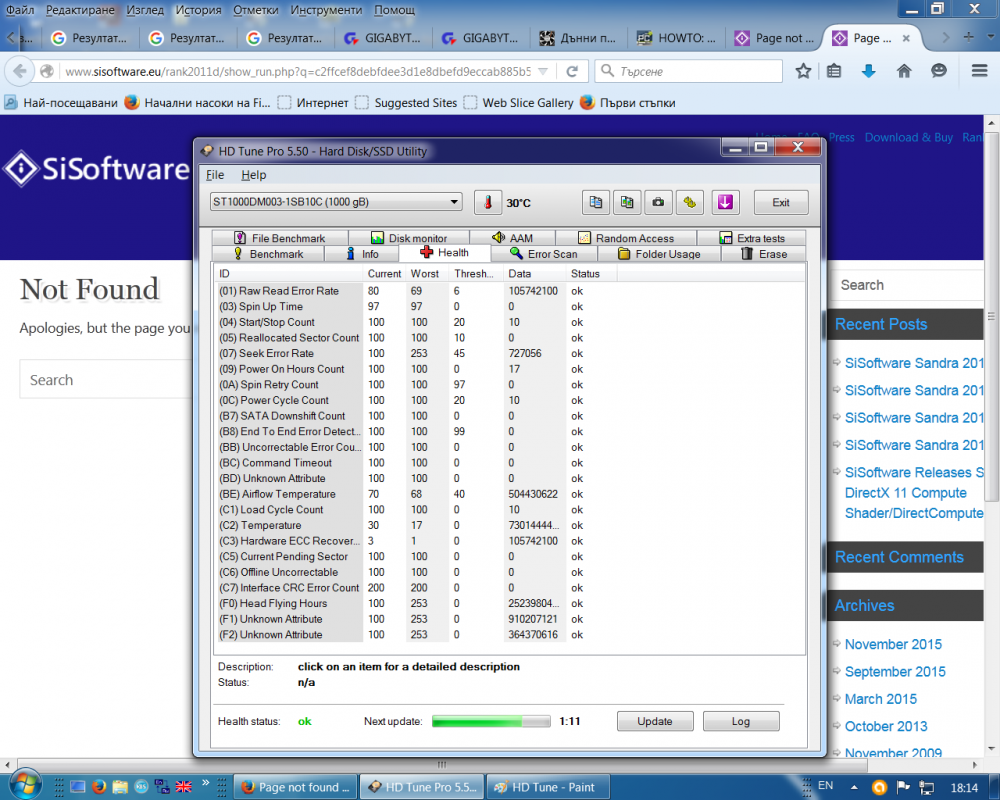
Task: Click the UK flag icon in the taskbar
Action: tap(184, 787)
